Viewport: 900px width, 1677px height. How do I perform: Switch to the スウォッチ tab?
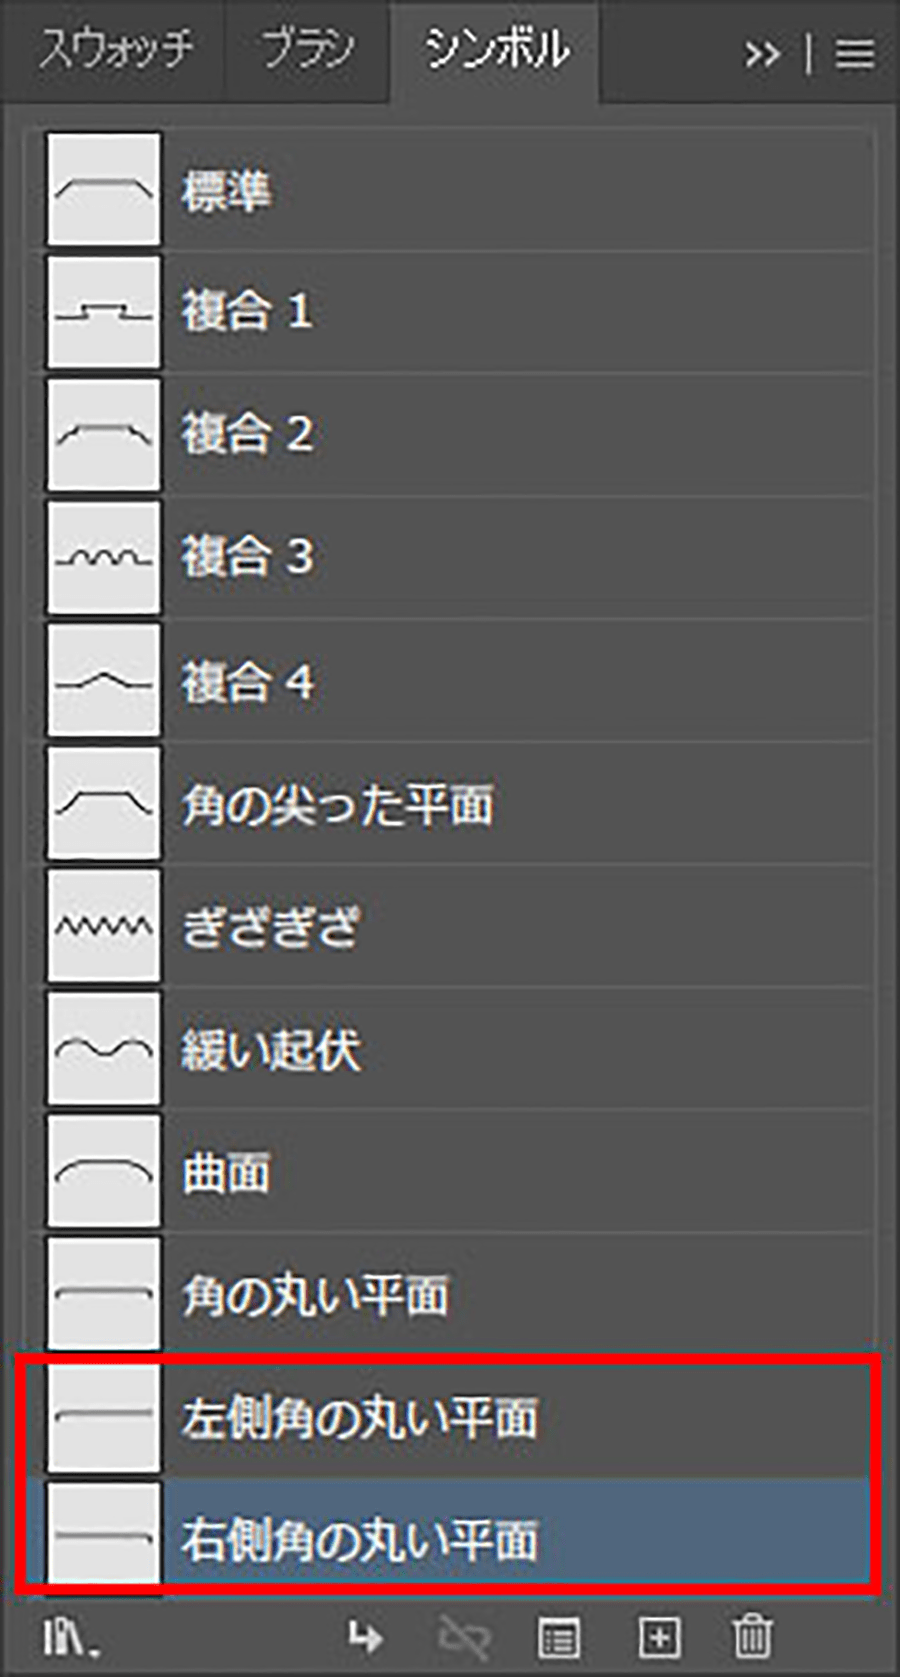[115, 50]
